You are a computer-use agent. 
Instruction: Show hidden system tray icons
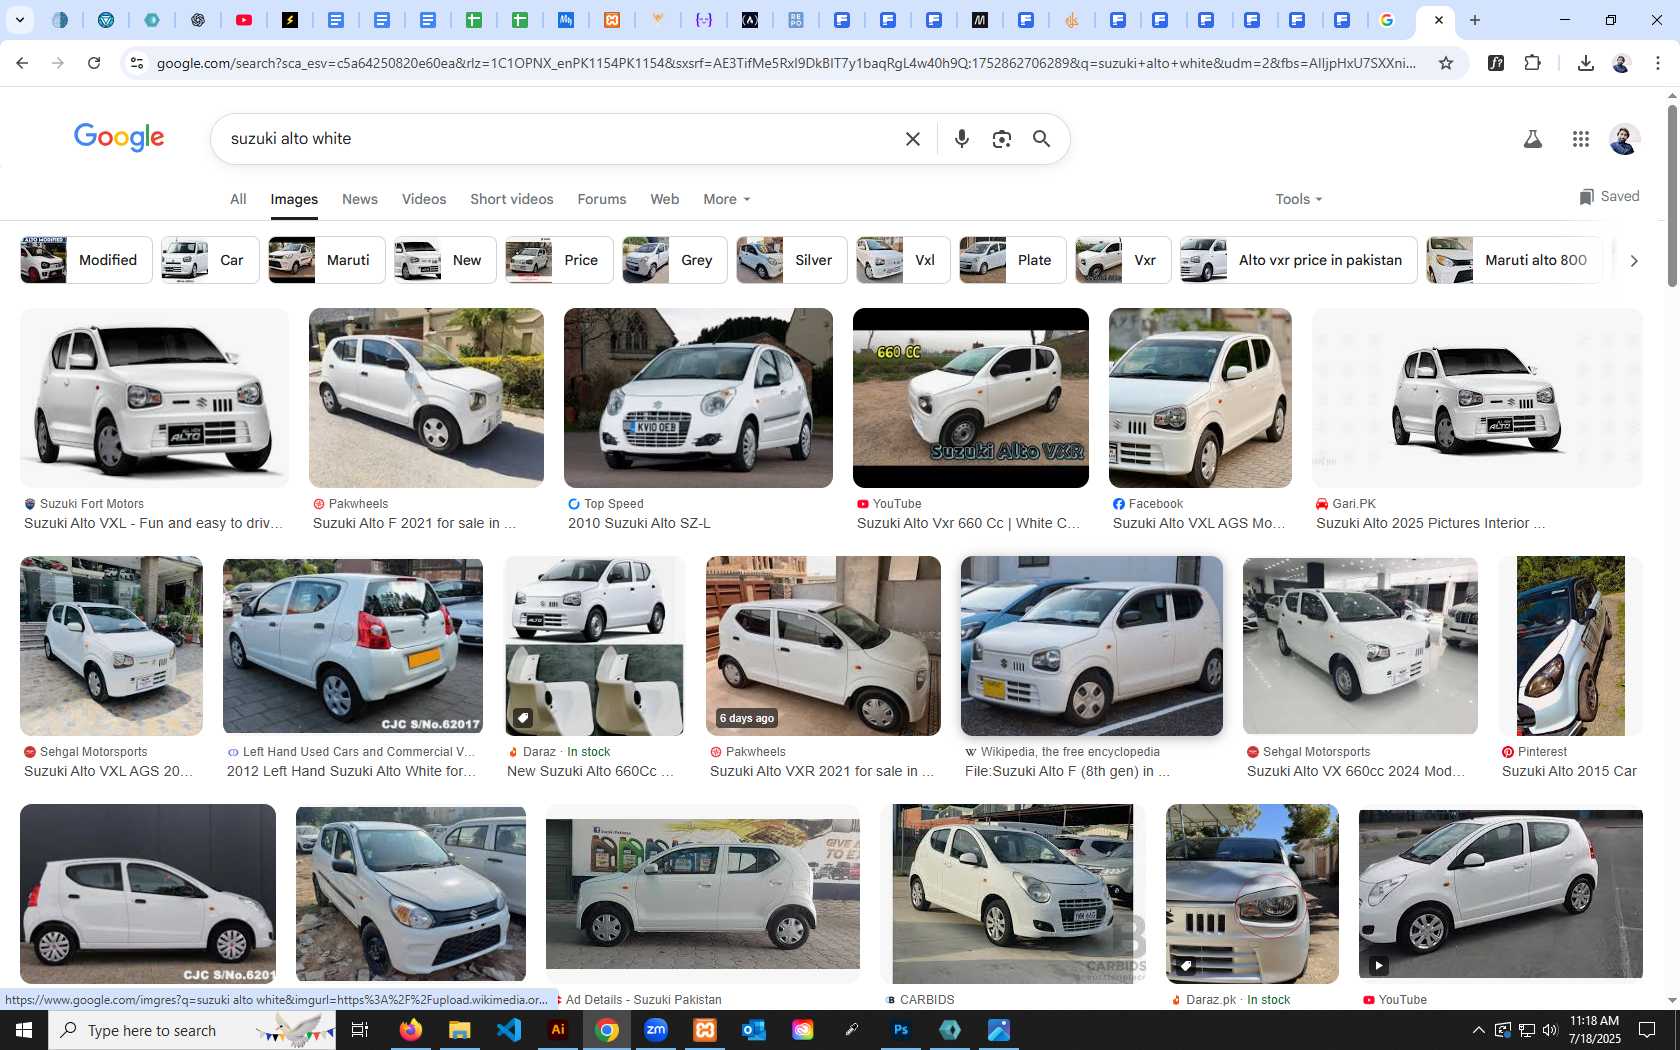(x=1479, y=1030)
